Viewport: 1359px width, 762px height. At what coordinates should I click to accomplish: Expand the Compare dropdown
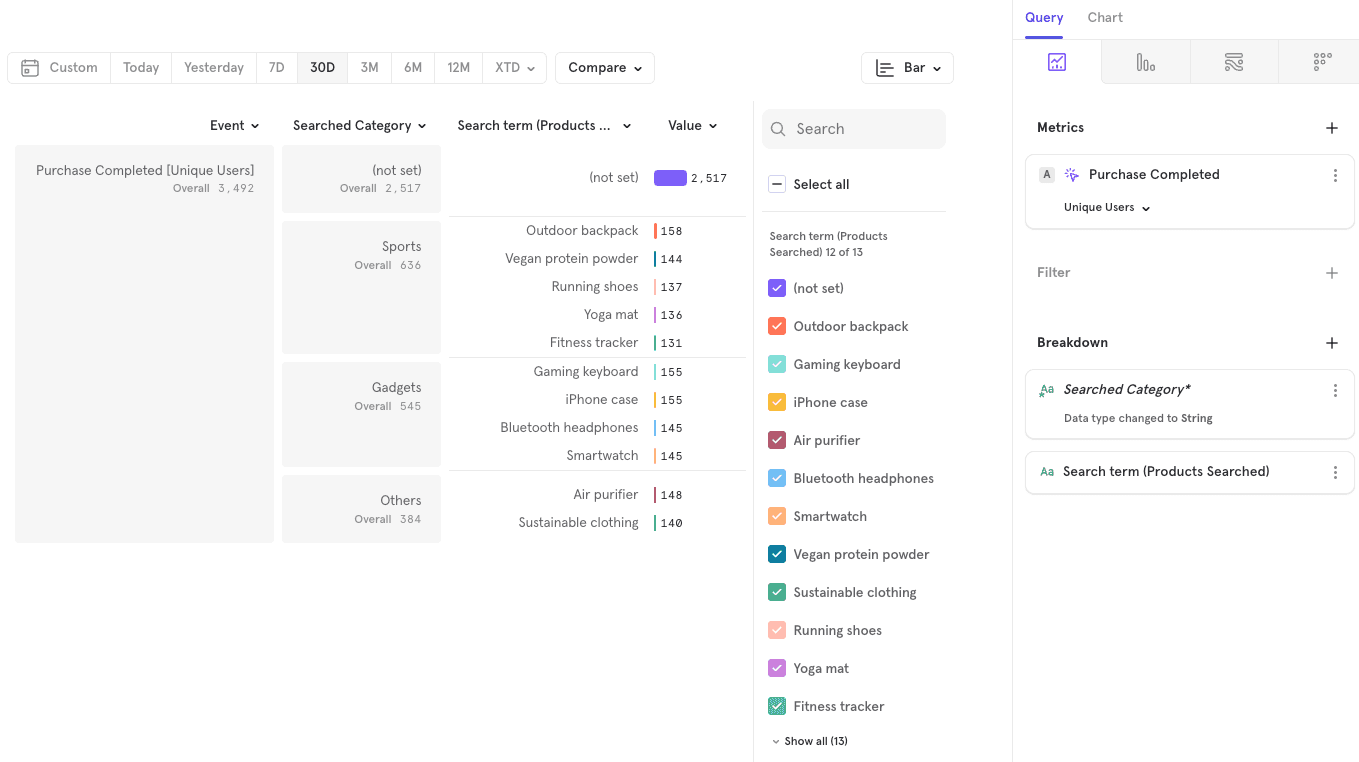click(x=604, y=67)
